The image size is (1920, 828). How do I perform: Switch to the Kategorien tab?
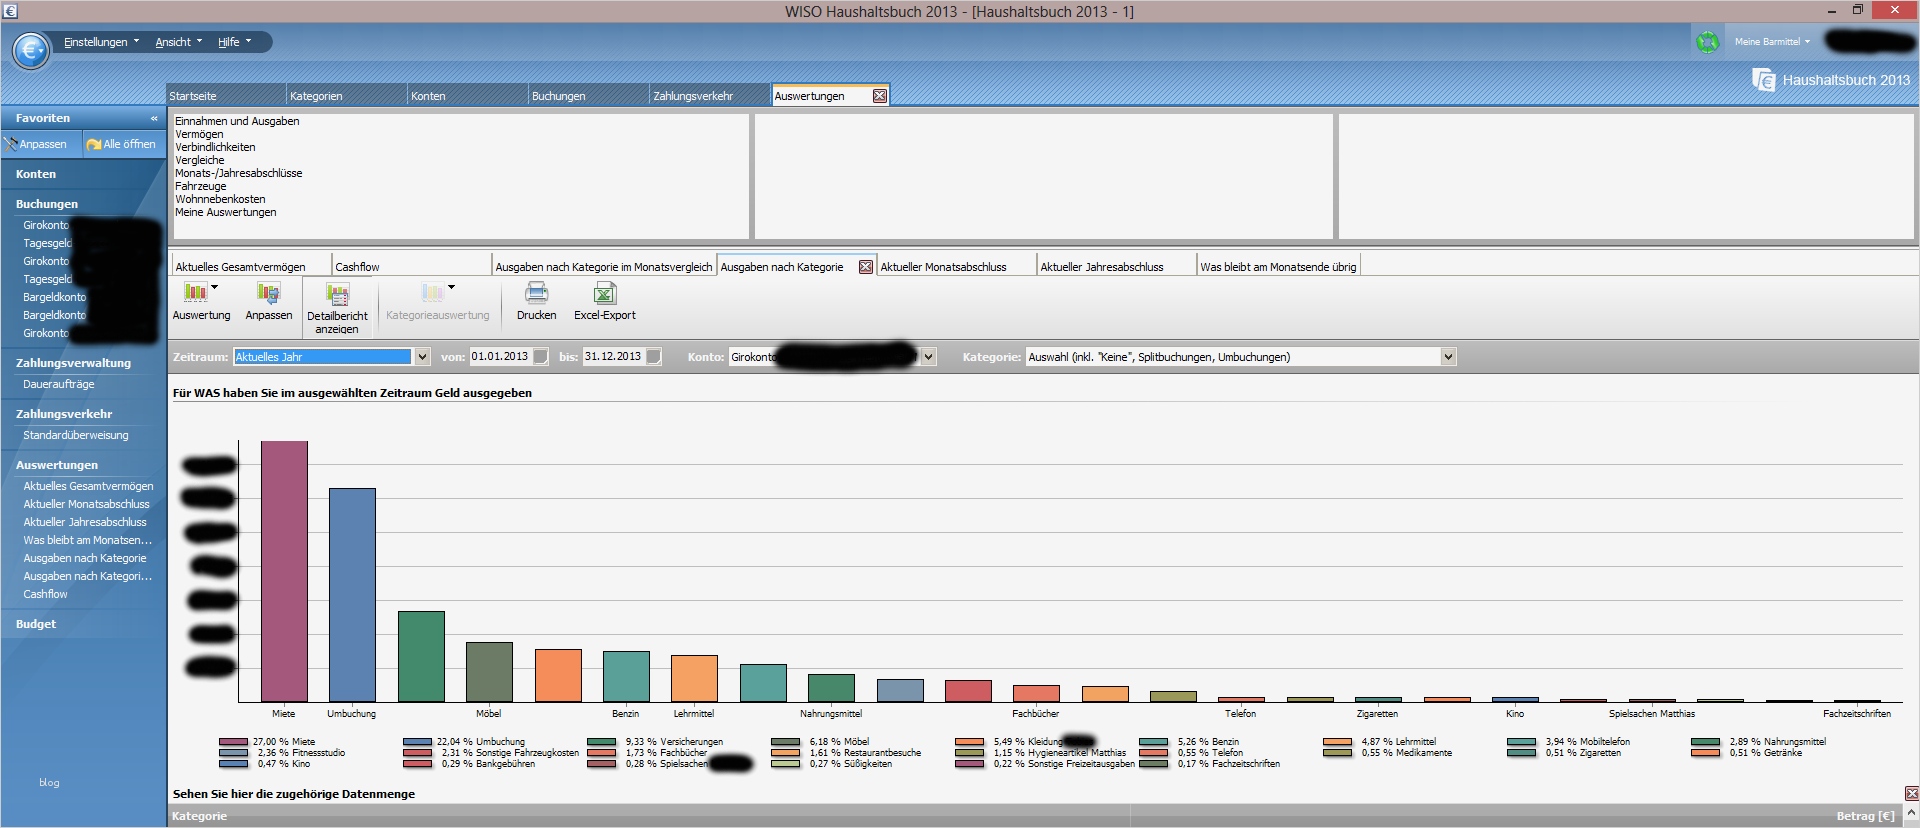[346, 96]
